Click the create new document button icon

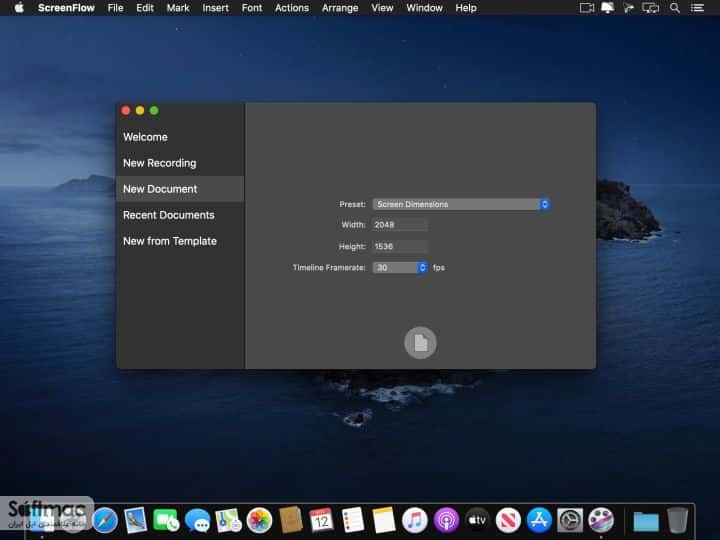[x=420, y=343]
